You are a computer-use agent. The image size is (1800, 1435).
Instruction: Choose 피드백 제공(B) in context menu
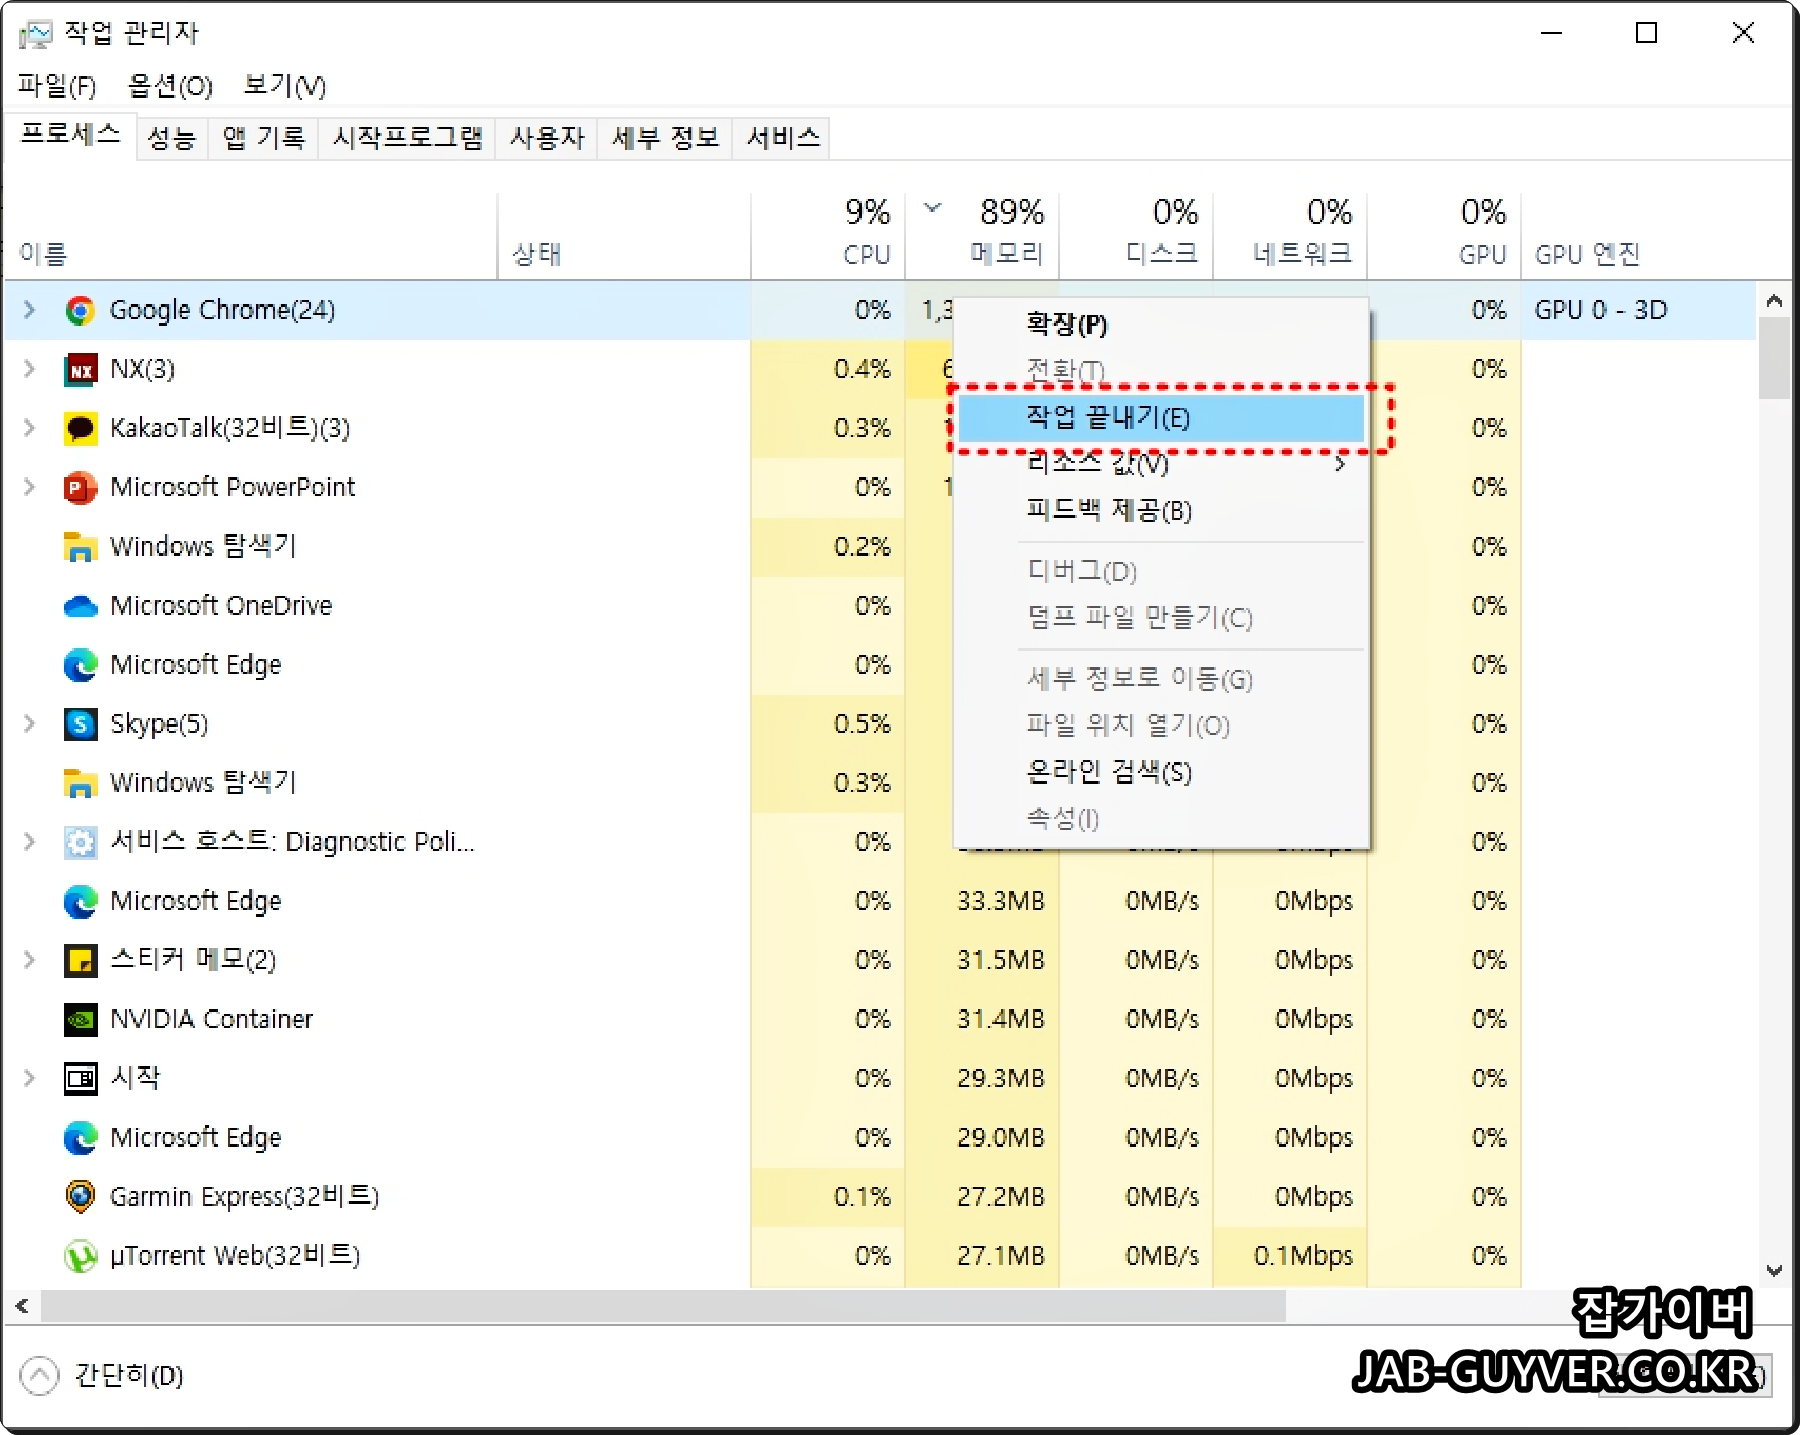point(1161,511)
